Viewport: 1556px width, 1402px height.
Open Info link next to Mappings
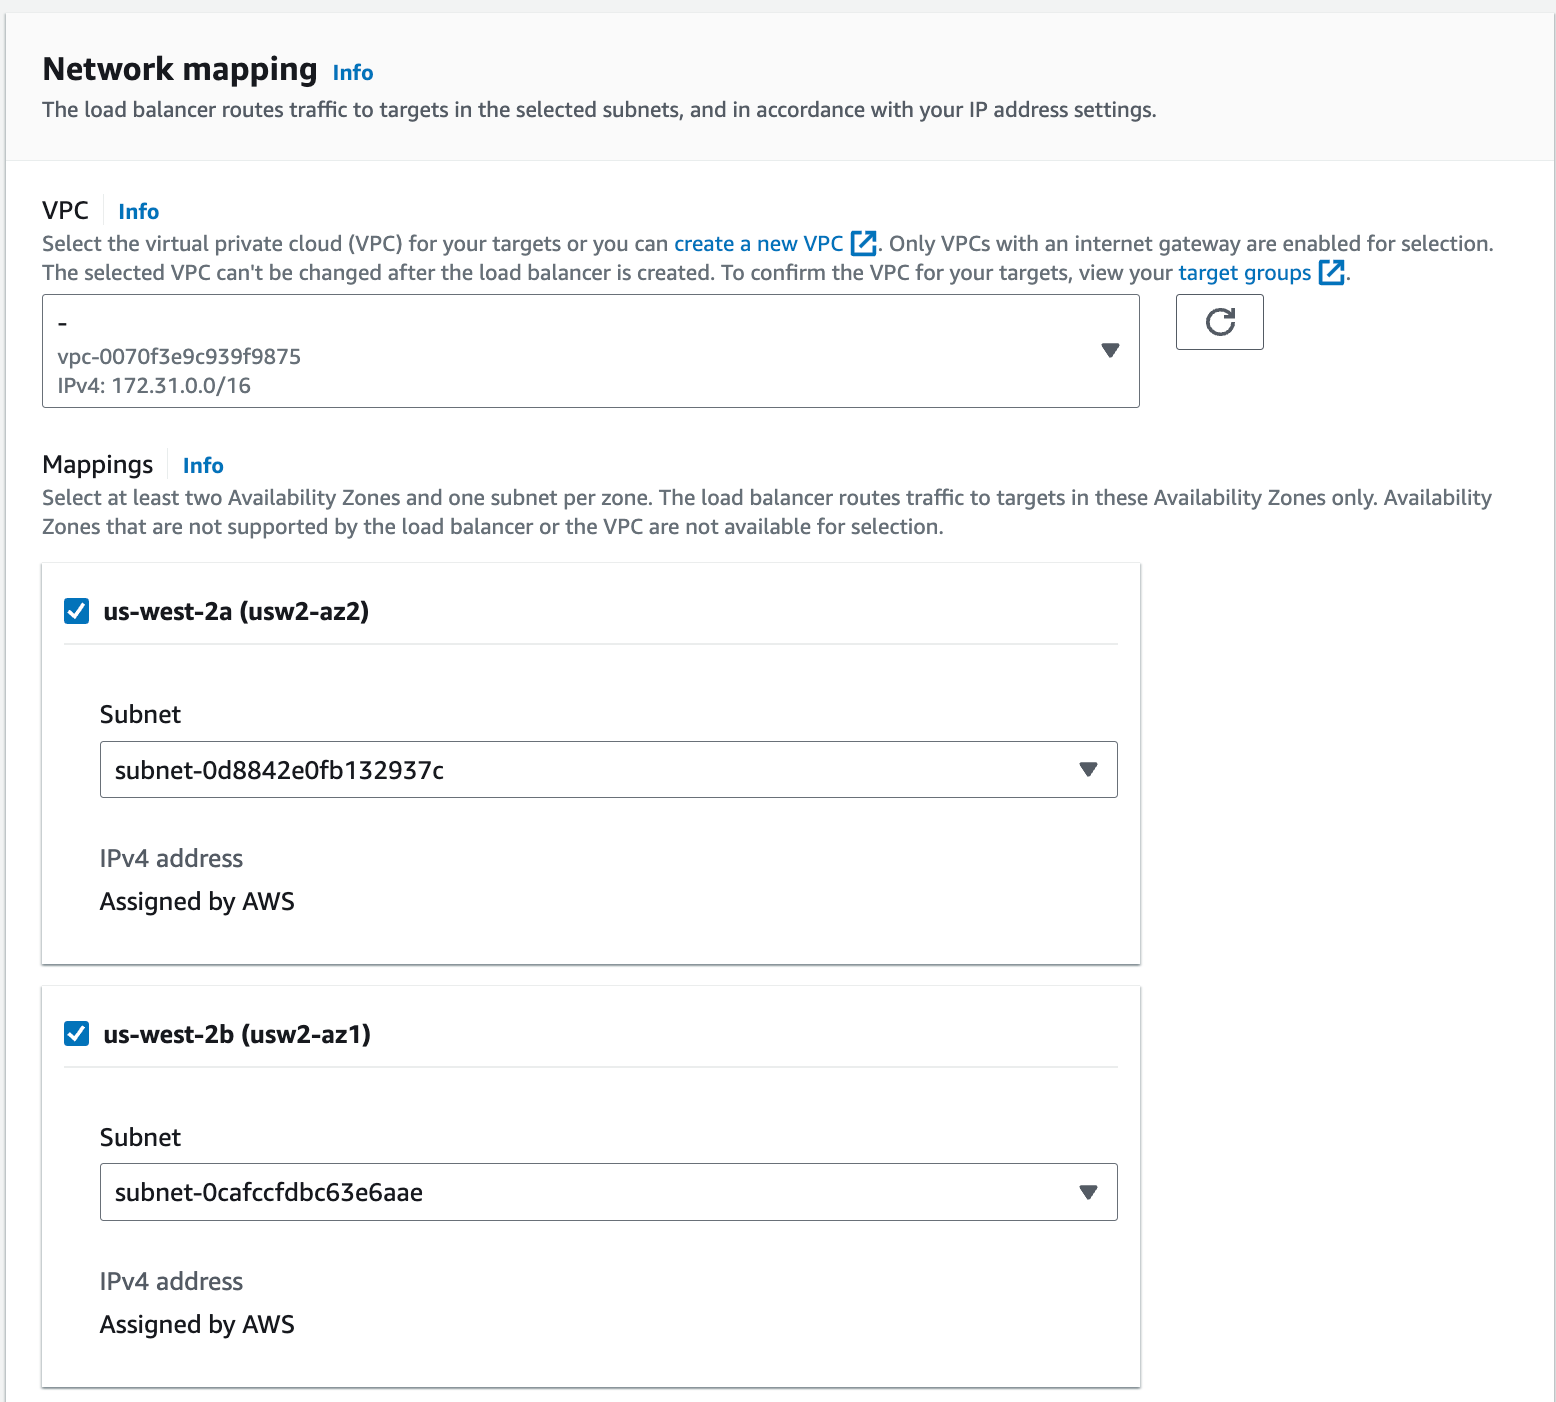click(x=203, y=466)
